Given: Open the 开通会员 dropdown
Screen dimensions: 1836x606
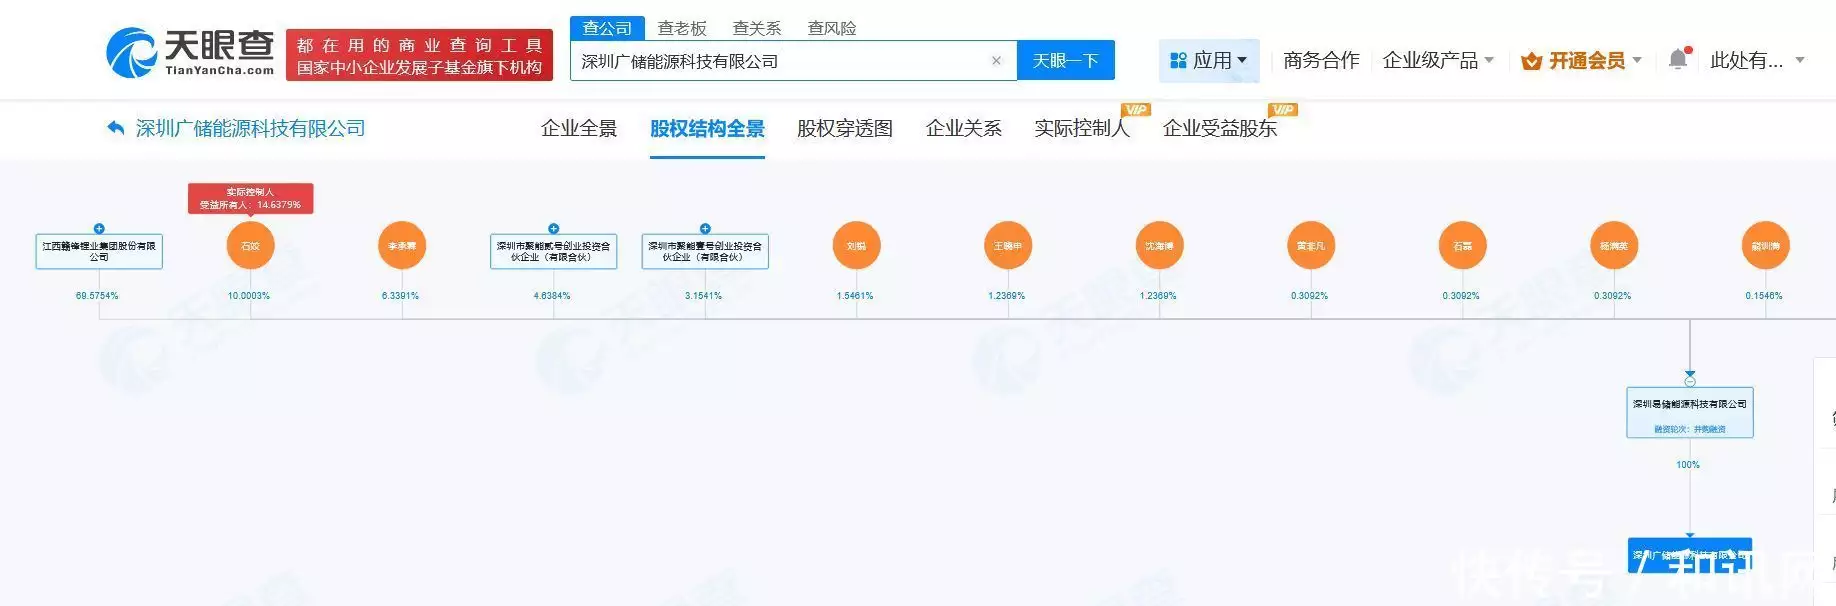Looking at the screenshot, I should point(1581,61).
